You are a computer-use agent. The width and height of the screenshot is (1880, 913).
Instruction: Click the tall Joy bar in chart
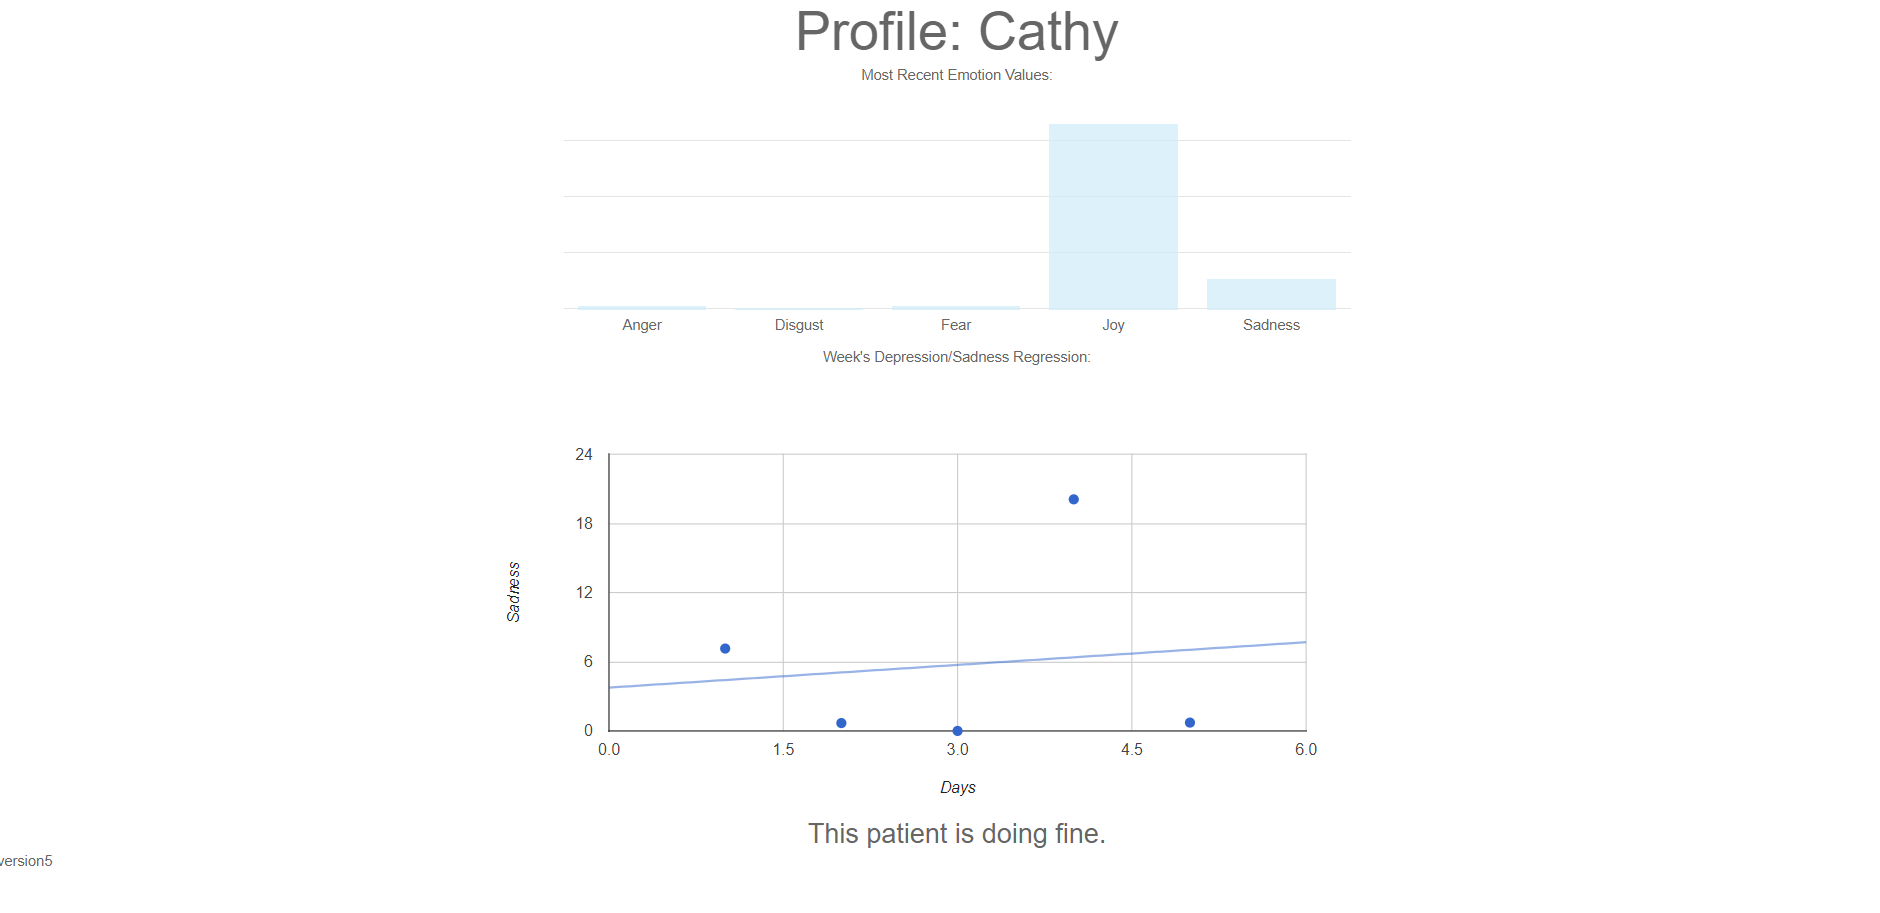[x=1113, y=216]
